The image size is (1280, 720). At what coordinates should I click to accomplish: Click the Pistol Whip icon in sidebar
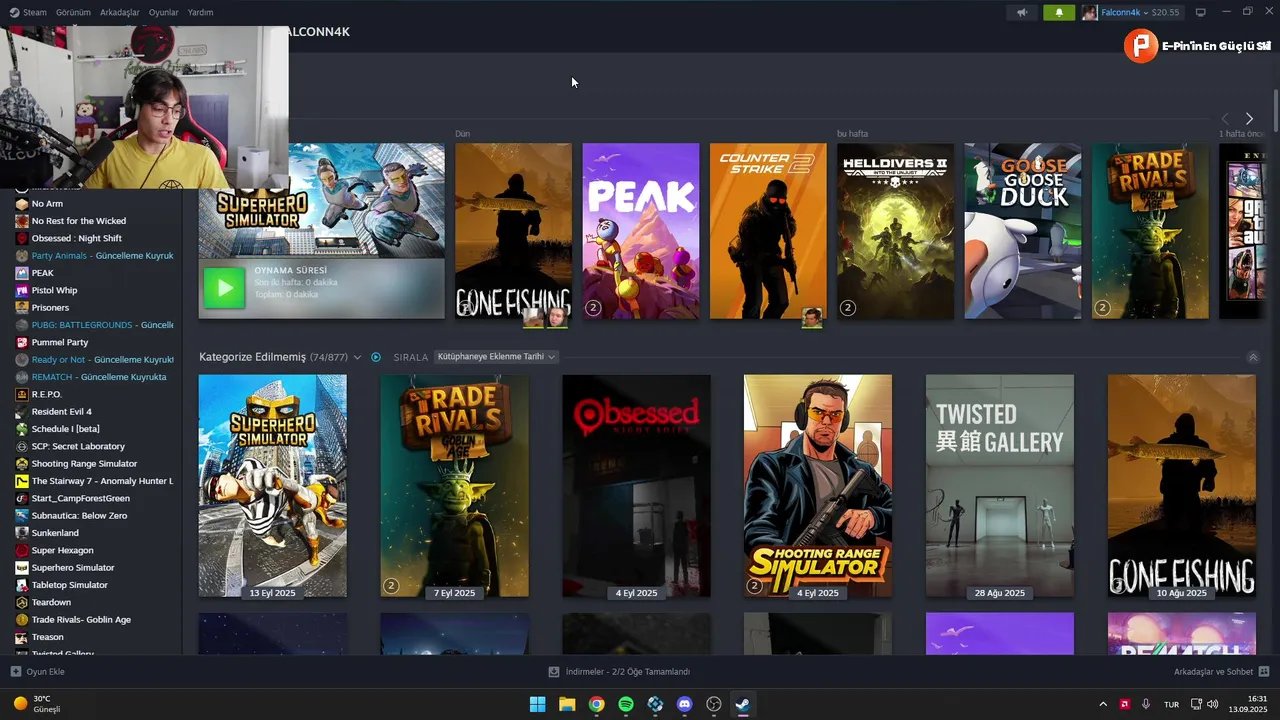coord(22,290)
